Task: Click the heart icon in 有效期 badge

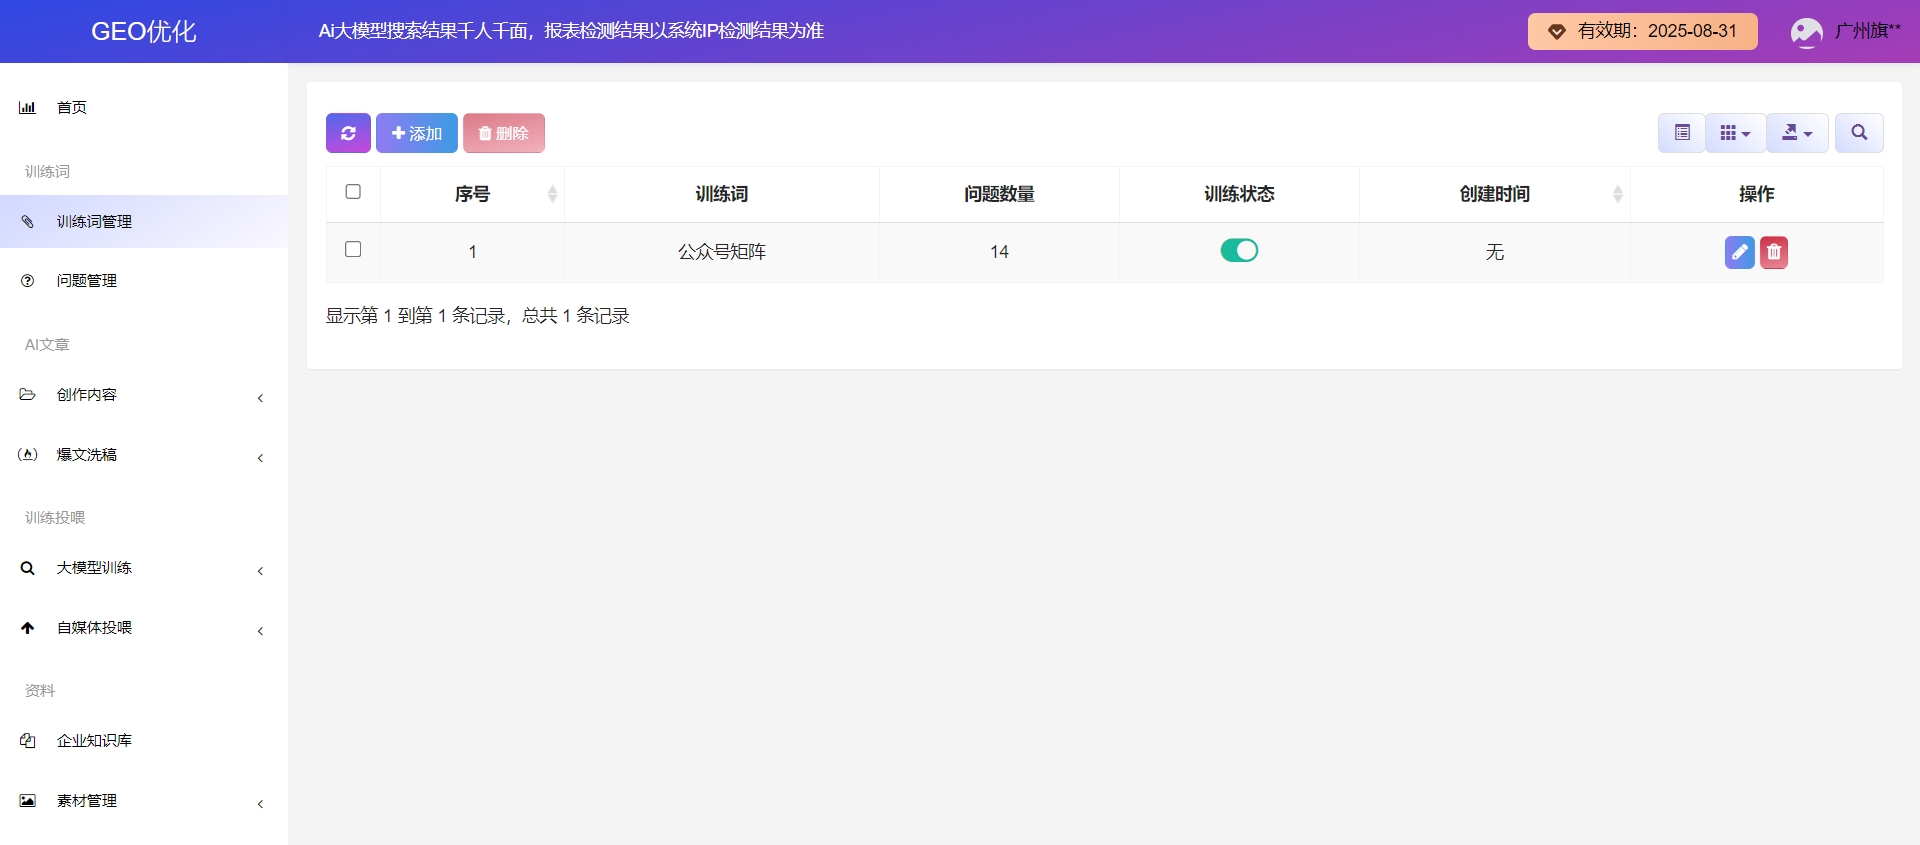Action: pyautogui.click(x=1557, y=32)
